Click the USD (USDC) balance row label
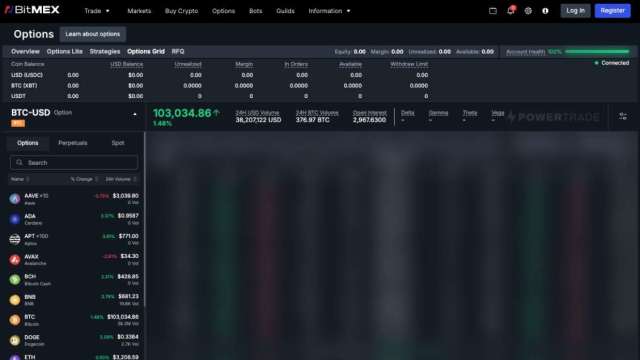 coord(27,75)
